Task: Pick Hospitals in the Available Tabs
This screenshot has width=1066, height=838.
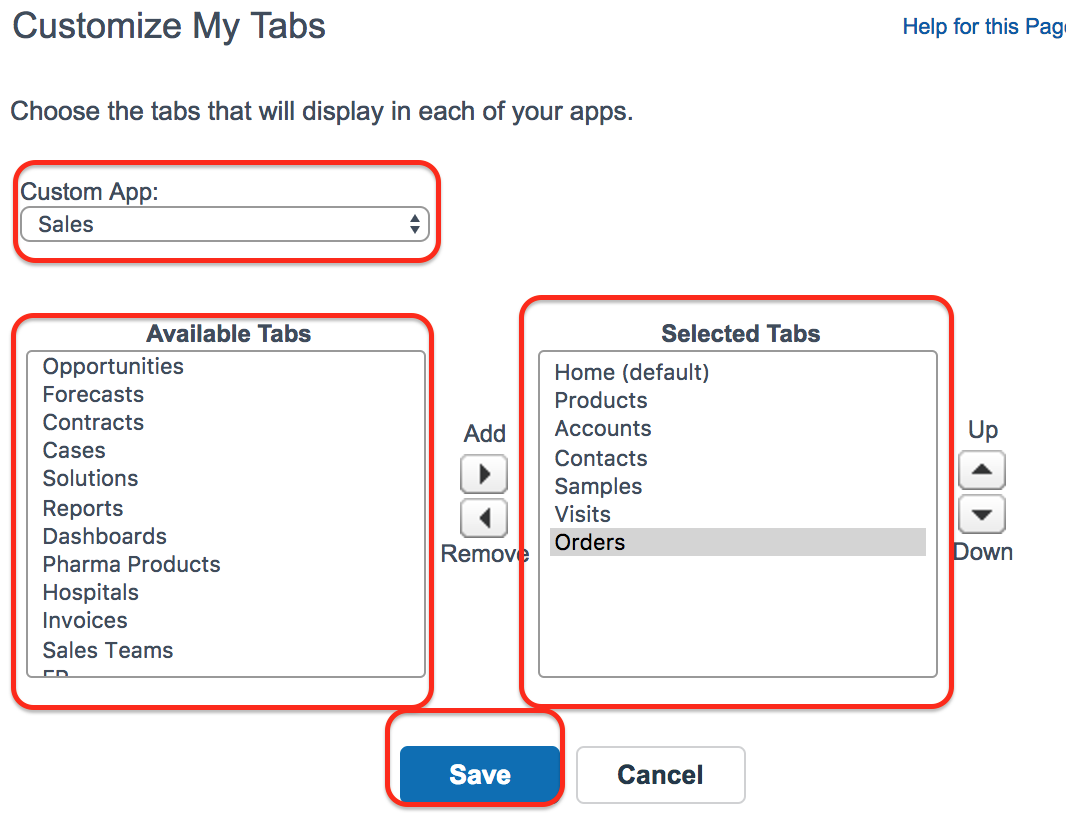Action: (x=90, y=592)
